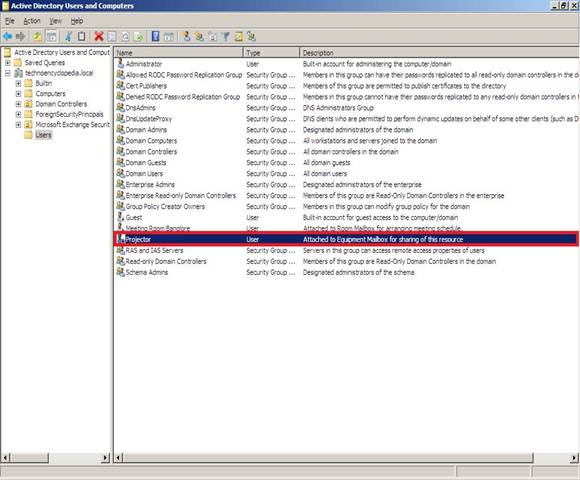Expand the Saved Queries node
Viewport: 580px width, 480px height.
tap(7, 62)
